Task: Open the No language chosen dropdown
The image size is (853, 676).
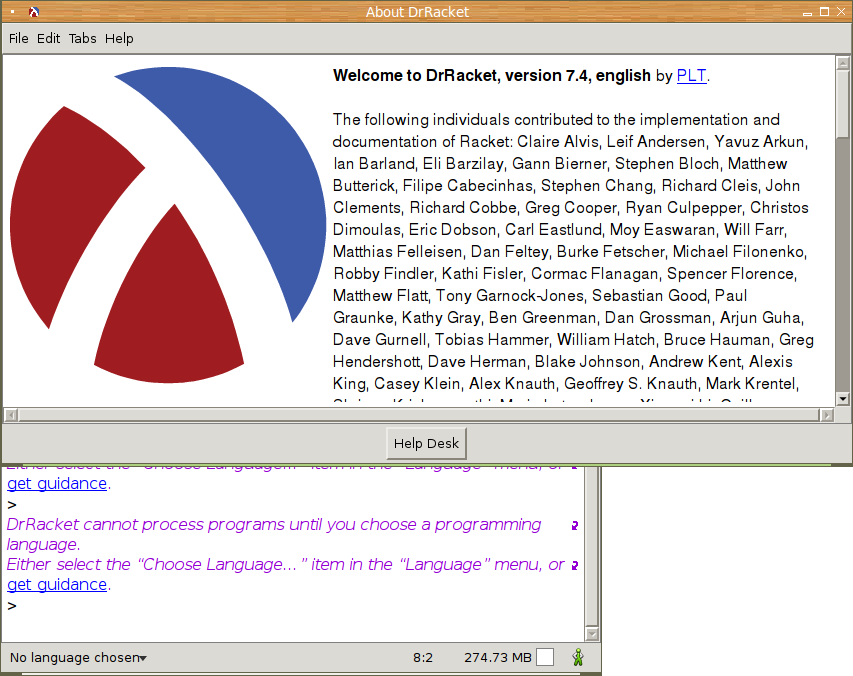Action: tap(78, 658)
